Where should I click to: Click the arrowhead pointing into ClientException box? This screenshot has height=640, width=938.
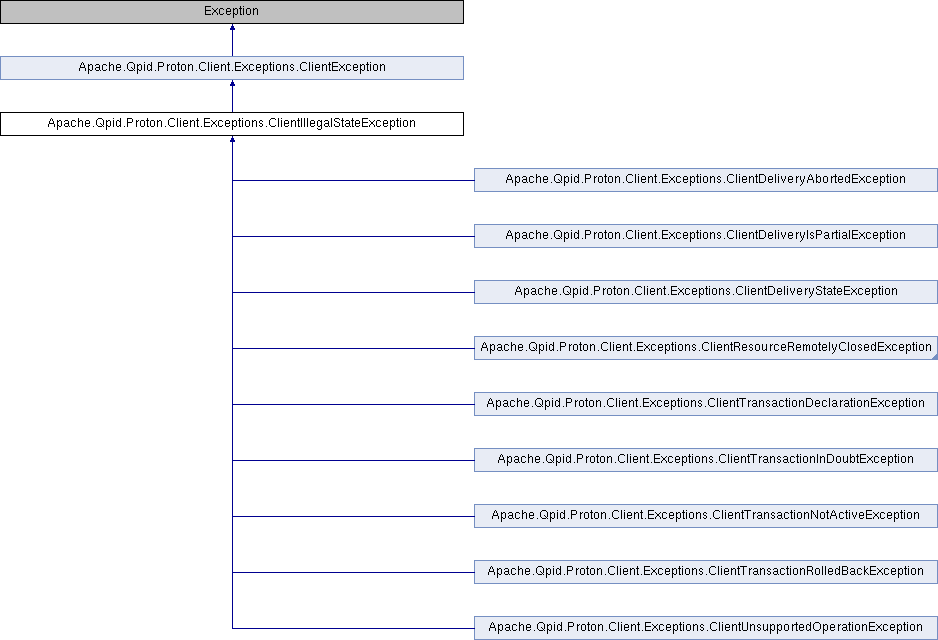[x=232, y=85]
